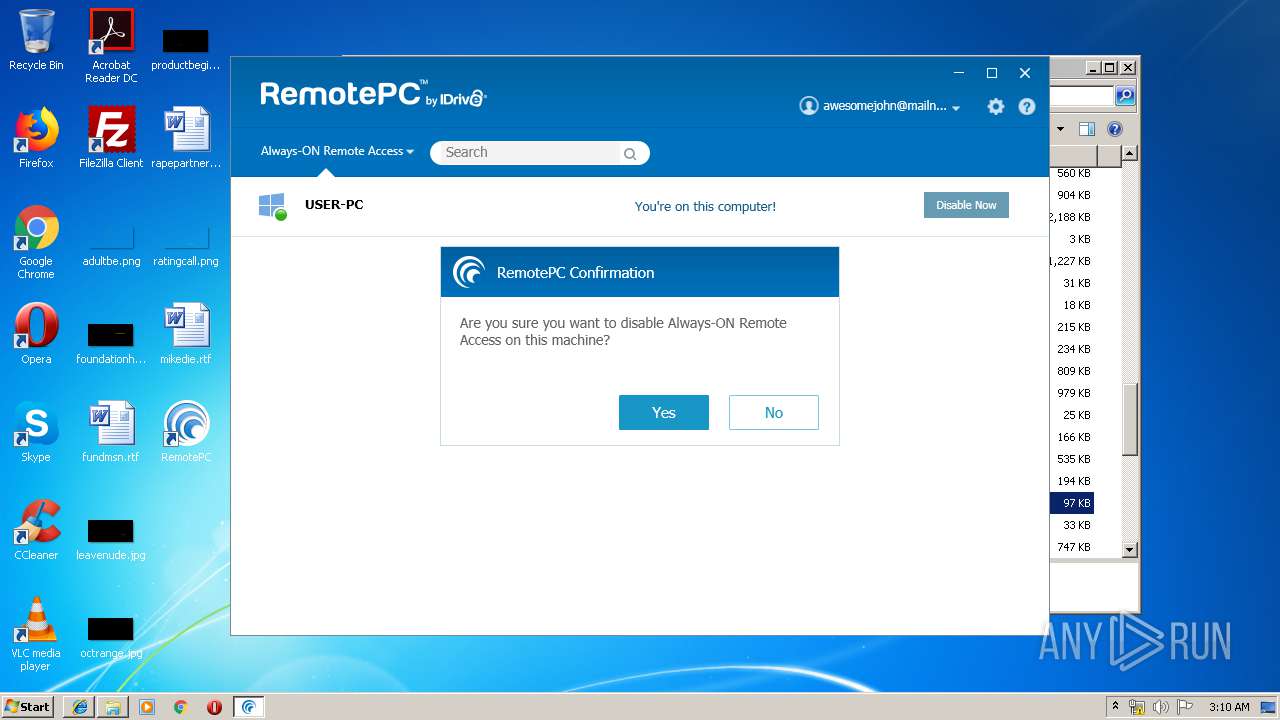The height and width of the screenshot is (720, 1280).
Task: Click network icon in system tray
Action: pyautogui.click(x=1137, y=707)
